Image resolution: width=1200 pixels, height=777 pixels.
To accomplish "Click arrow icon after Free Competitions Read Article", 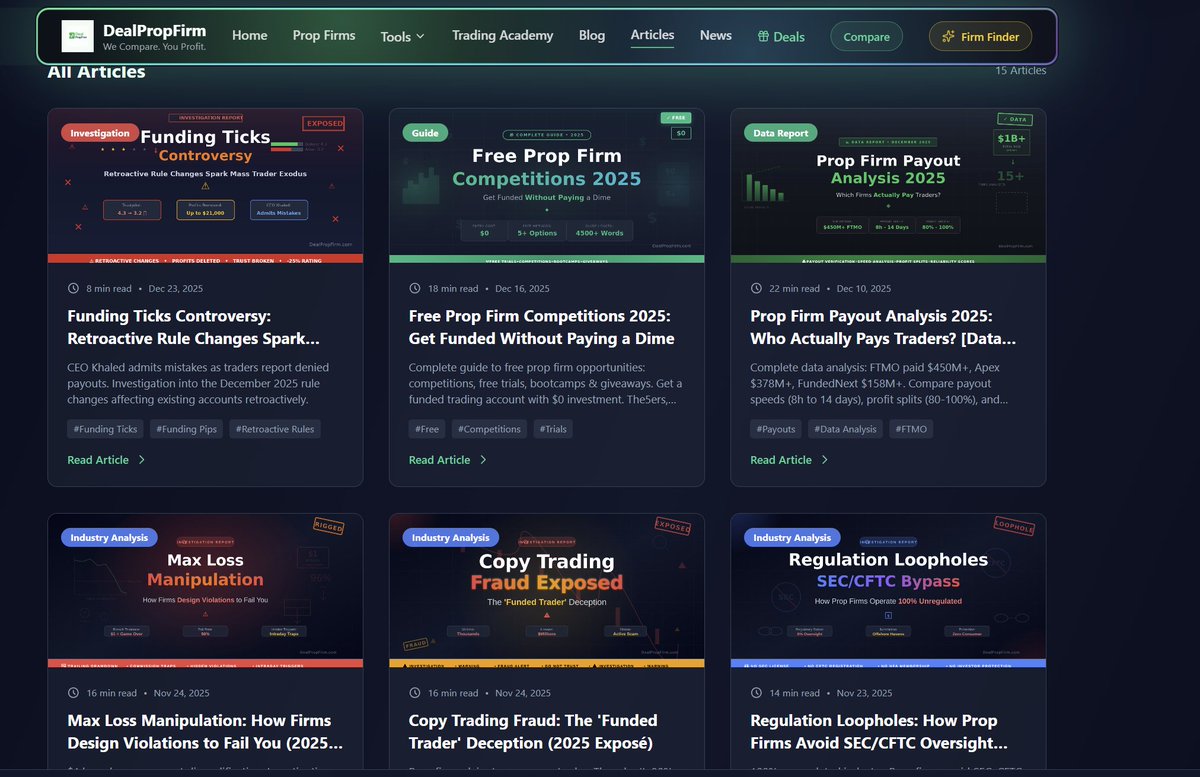I will 483,460.
